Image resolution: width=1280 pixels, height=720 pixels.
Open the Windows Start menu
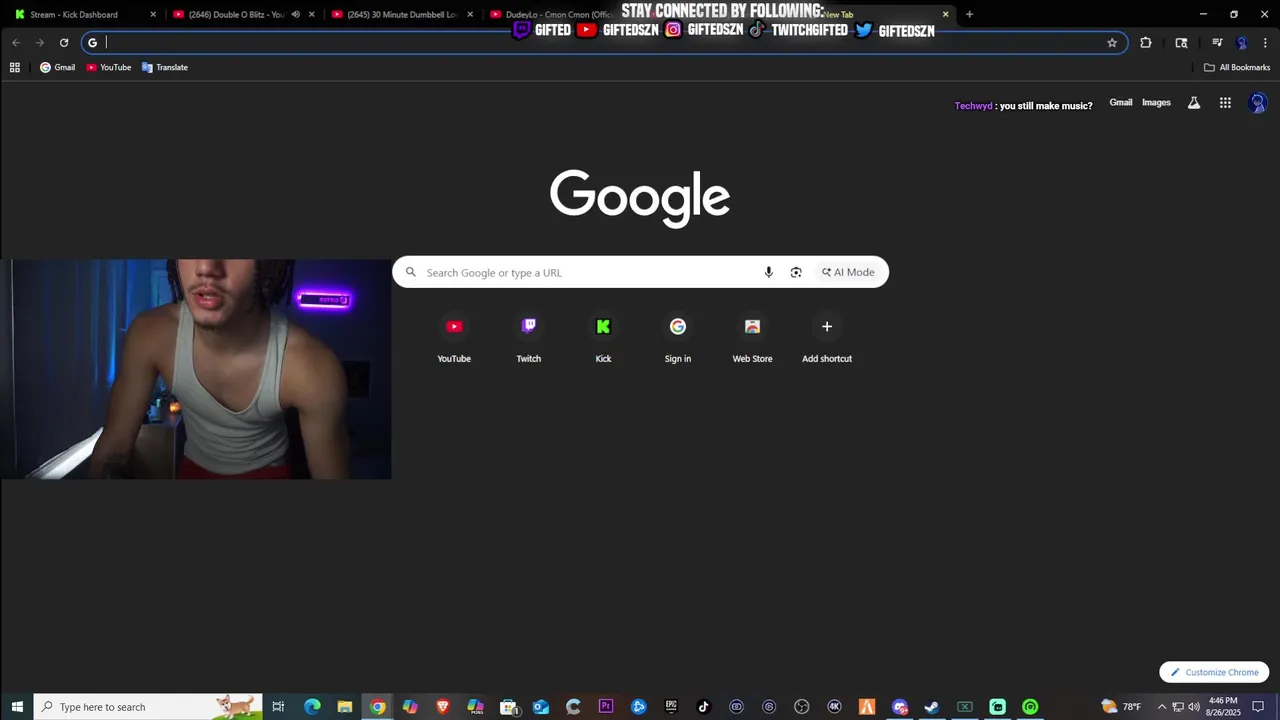17,707
